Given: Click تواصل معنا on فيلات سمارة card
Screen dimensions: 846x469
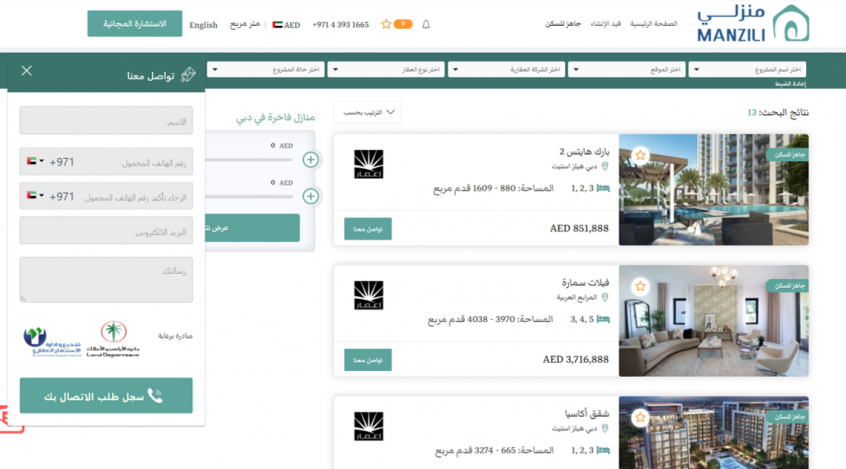Looking at the screenshot, I should 368,360.
